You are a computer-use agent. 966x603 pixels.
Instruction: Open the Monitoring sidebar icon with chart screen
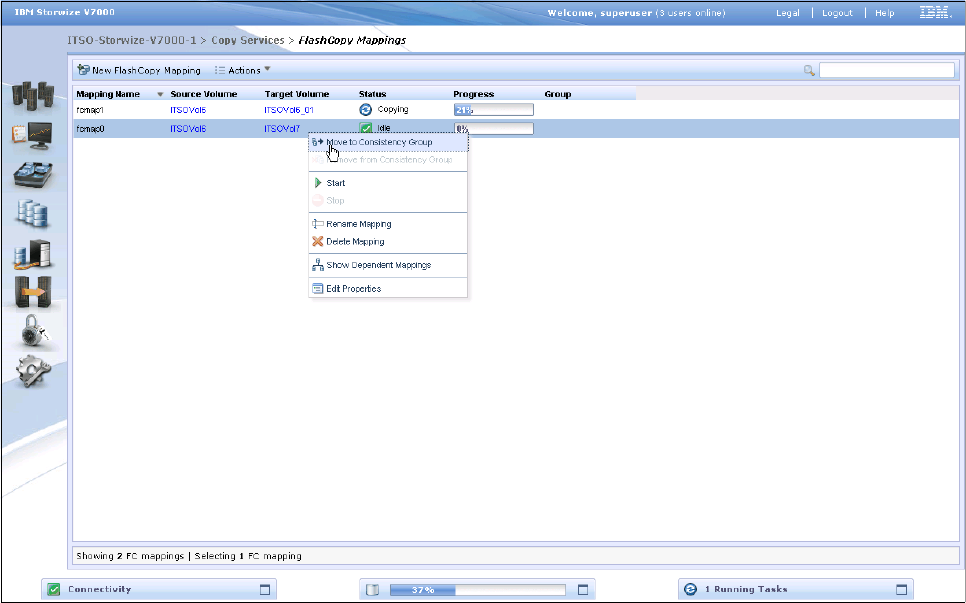point(31,134)
